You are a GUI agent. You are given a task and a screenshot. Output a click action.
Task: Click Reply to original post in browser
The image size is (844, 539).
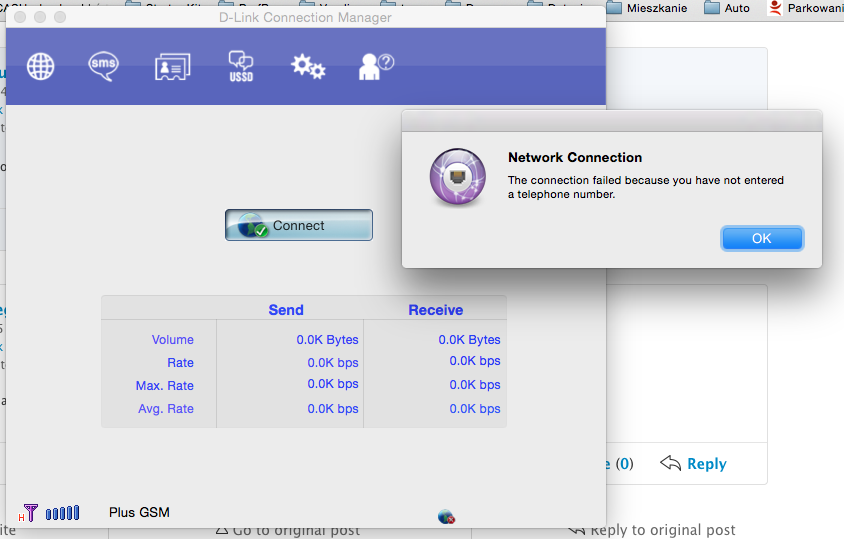[x=652, y=530]
